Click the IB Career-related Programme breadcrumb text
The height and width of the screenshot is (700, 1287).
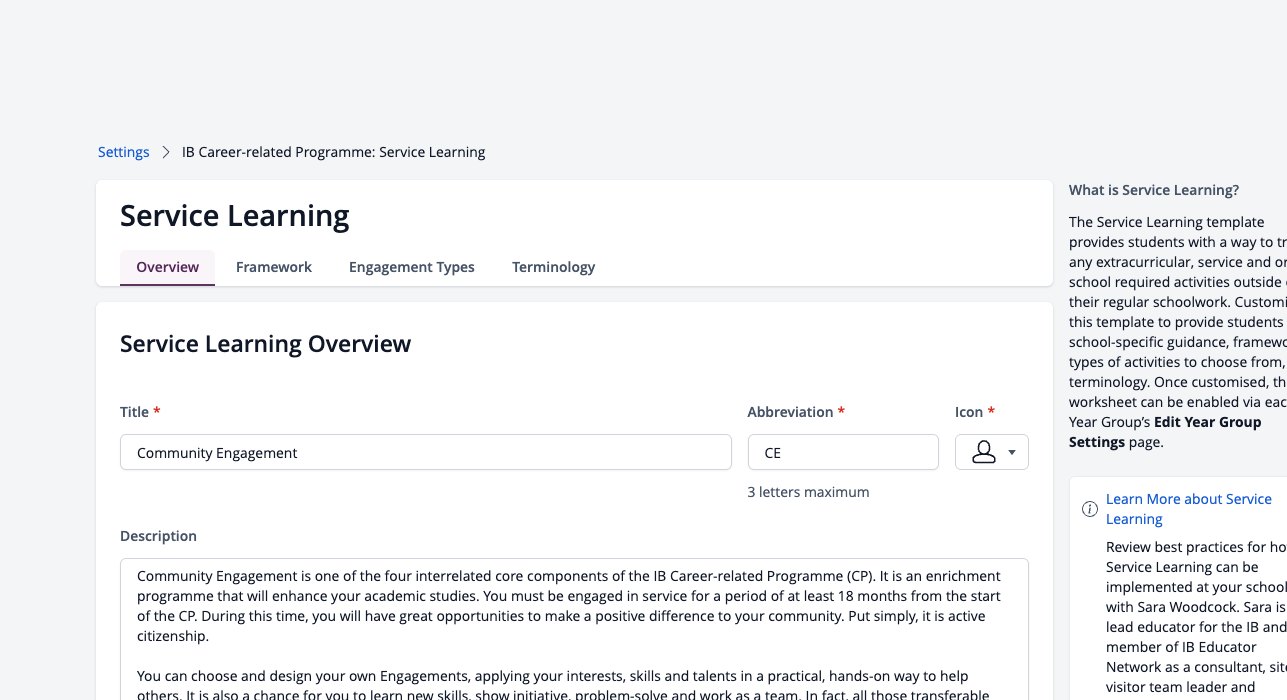pyautogui.click(x=333, y=152)
